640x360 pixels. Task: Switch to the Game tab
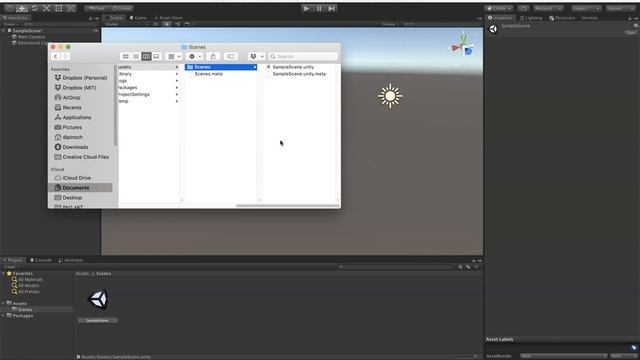click(x=138, y=18)
